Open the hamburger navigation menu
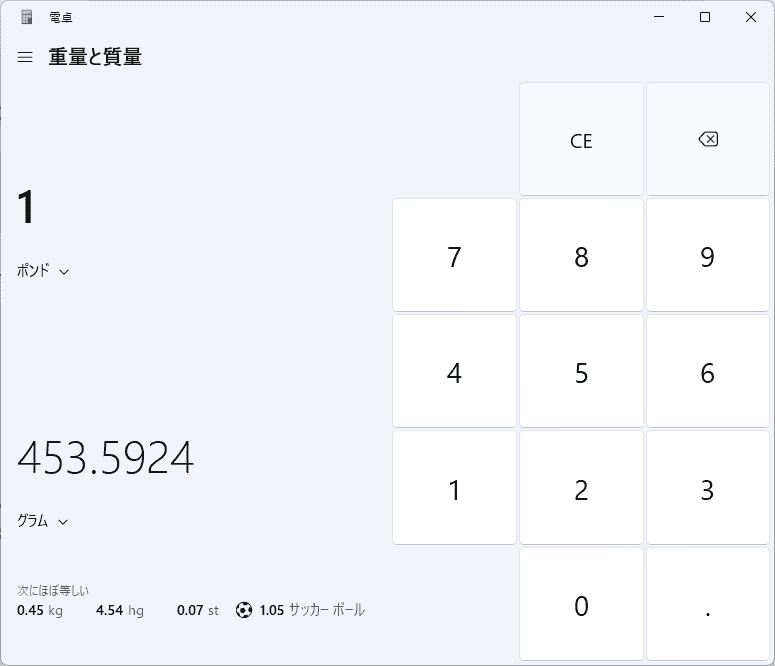775x666 pixels. tap(26, 57)
